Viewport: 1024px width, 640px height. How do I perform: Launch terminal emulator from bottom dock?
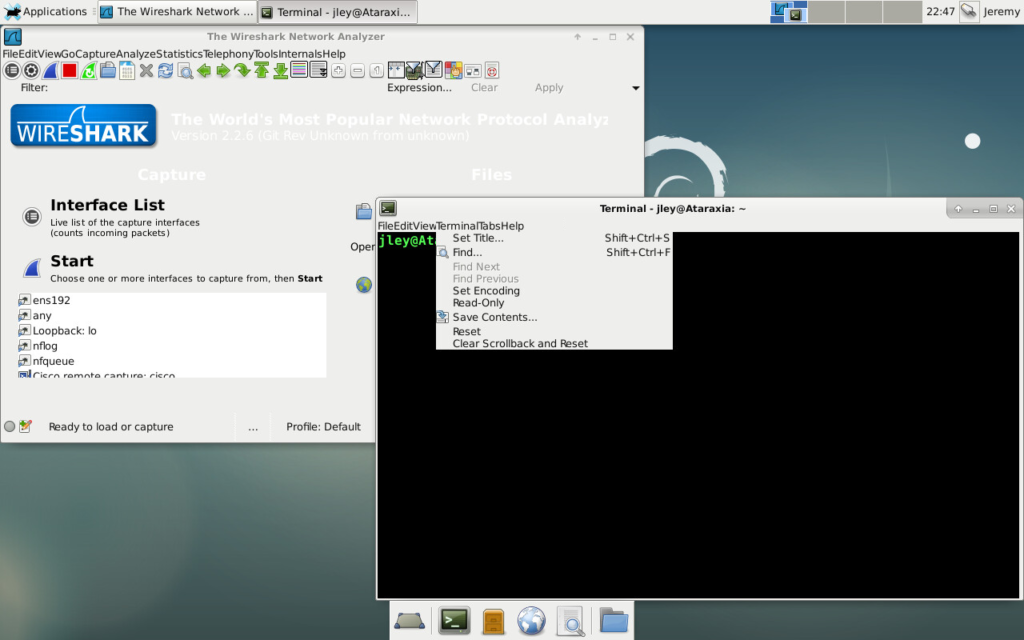point(454,620)
